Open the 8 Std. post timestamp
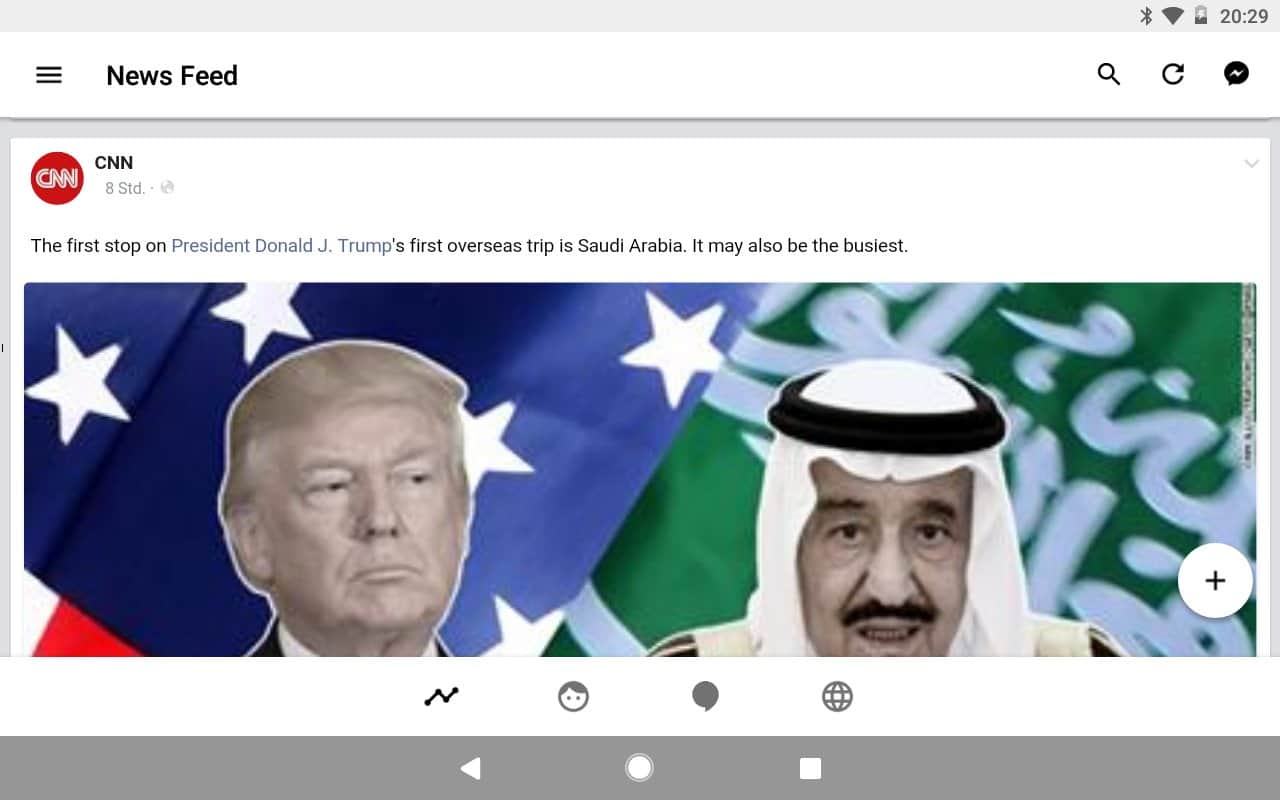Image resolution: width=1280 pixels, height=800 pixels. tap(125, 188)
